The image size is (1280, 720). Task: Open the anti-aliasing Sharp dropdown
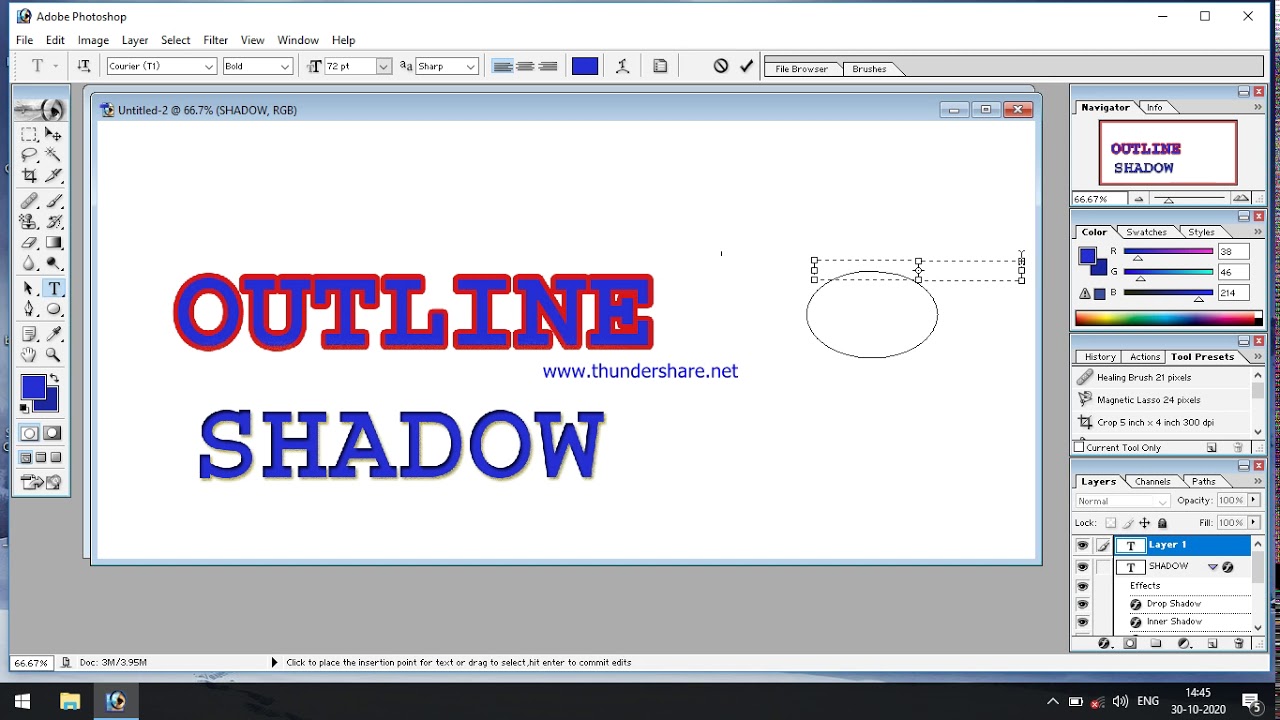coord(471,66)
